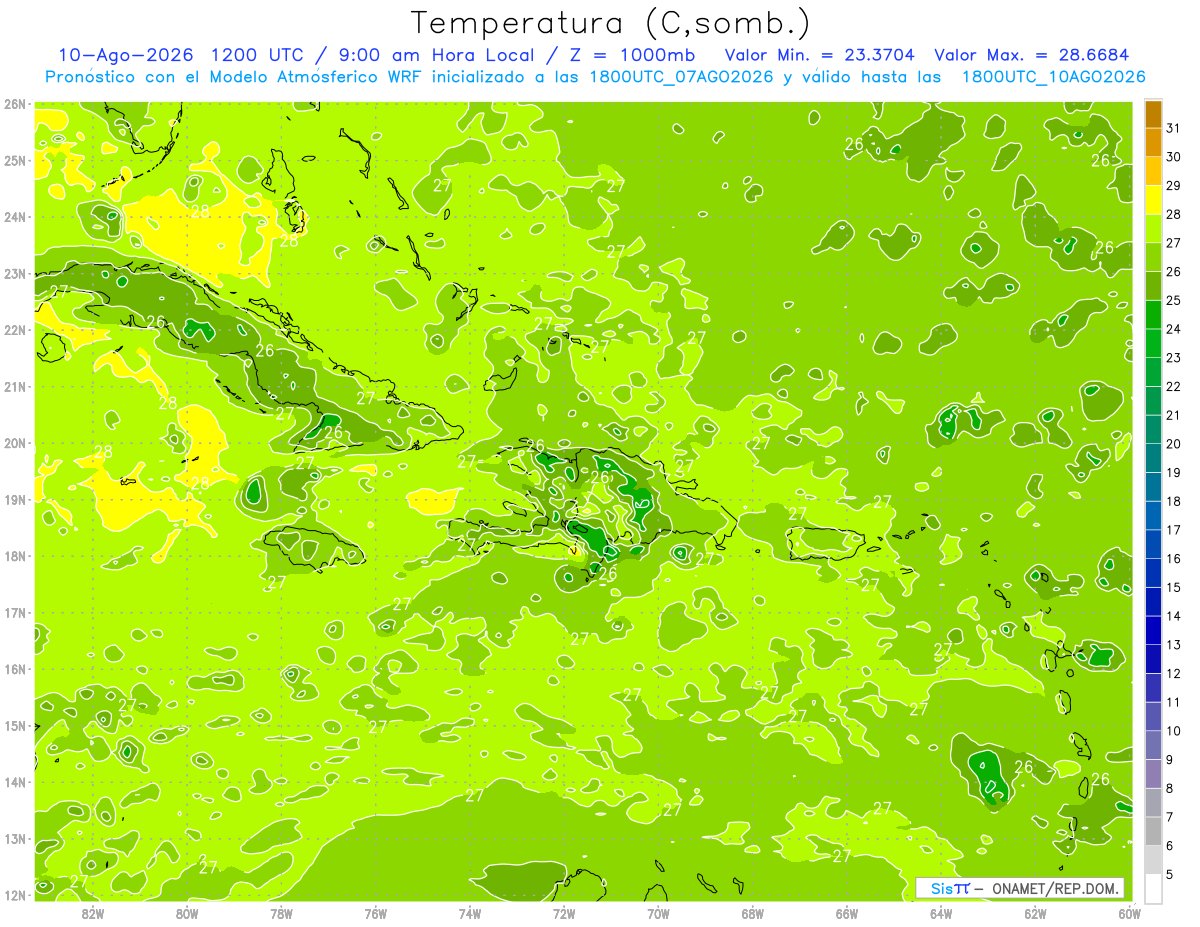Click the '5' value on the color scale
This screenshot has width=1200, height=927.
click(1171, 875)
